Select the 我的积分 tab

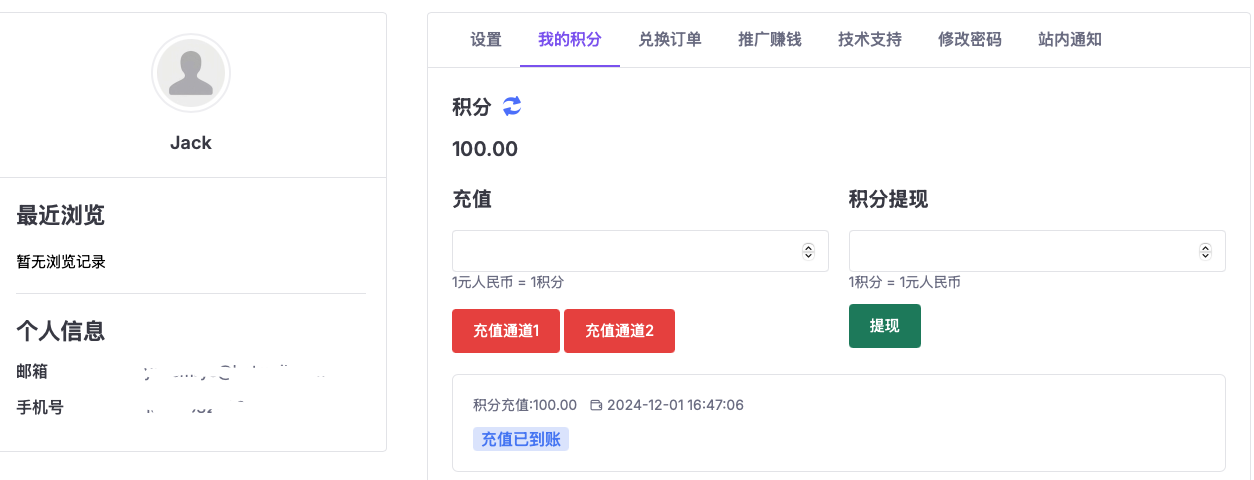pos(570,40)
